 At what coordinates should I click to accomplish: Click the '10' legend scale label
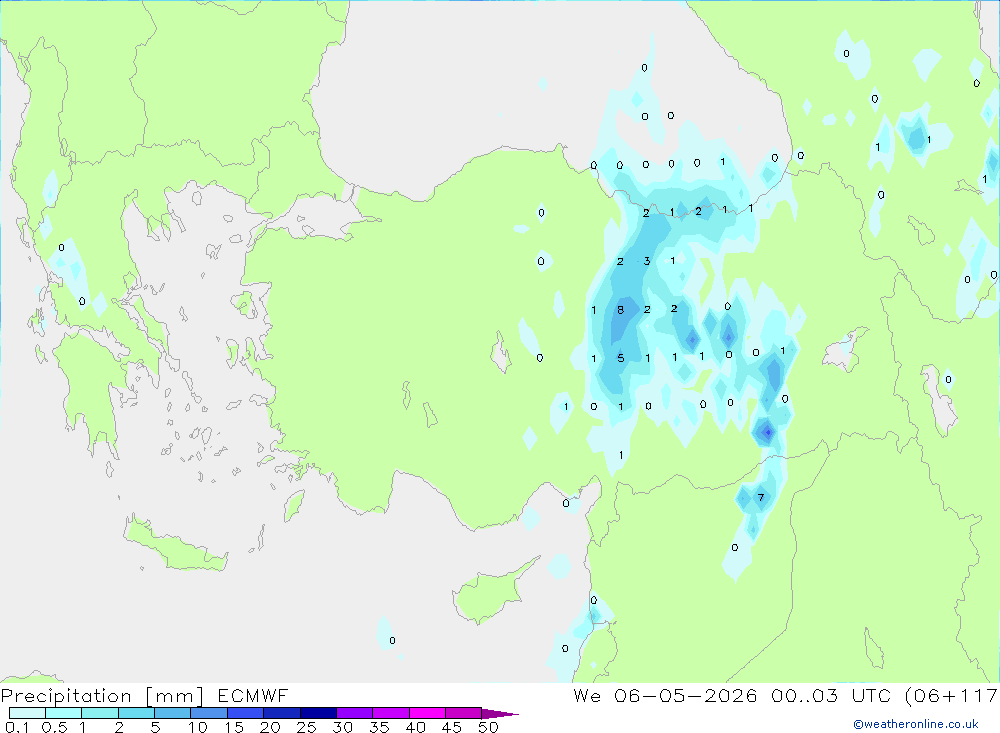pyautogui.click(x=198, y=727)
